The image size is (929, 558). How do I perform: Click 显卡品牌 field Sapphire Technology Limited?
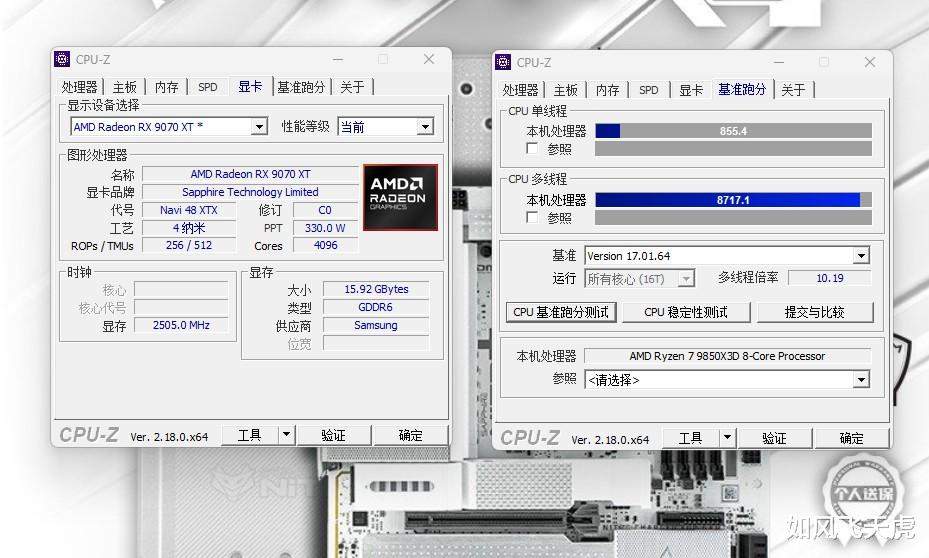pyautogui.click(x=250, y=192)
